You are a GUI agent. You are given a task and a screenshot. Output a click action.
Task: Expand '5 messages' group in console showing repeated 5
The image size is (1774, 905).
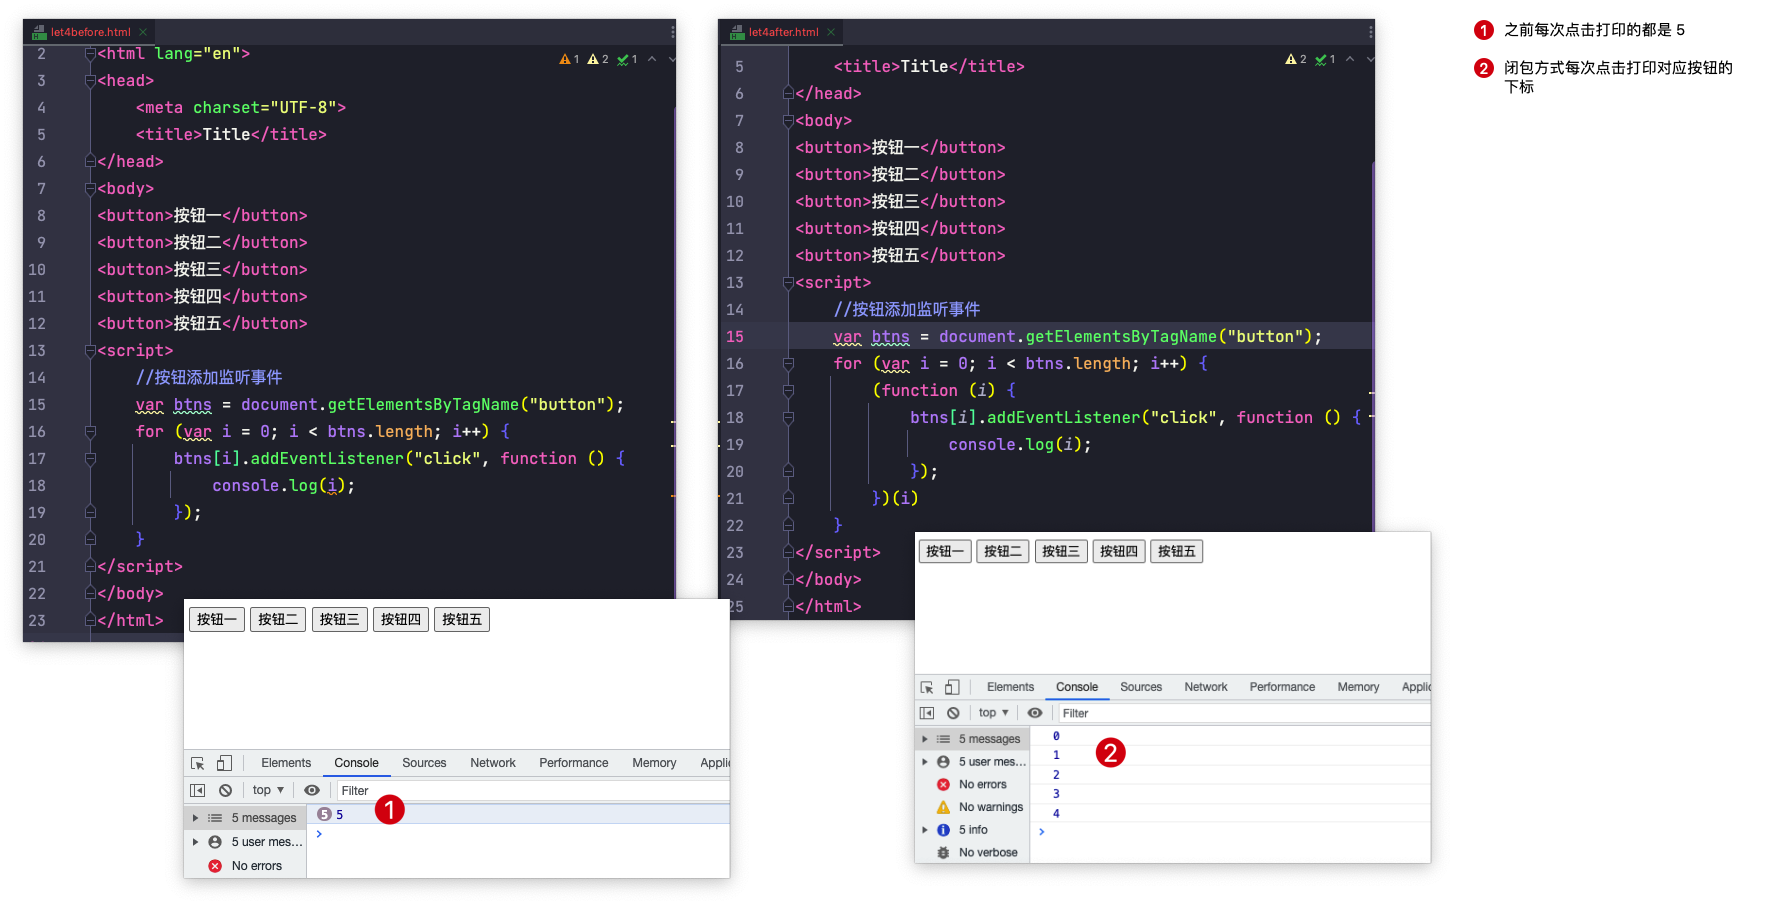pos(196,818)
